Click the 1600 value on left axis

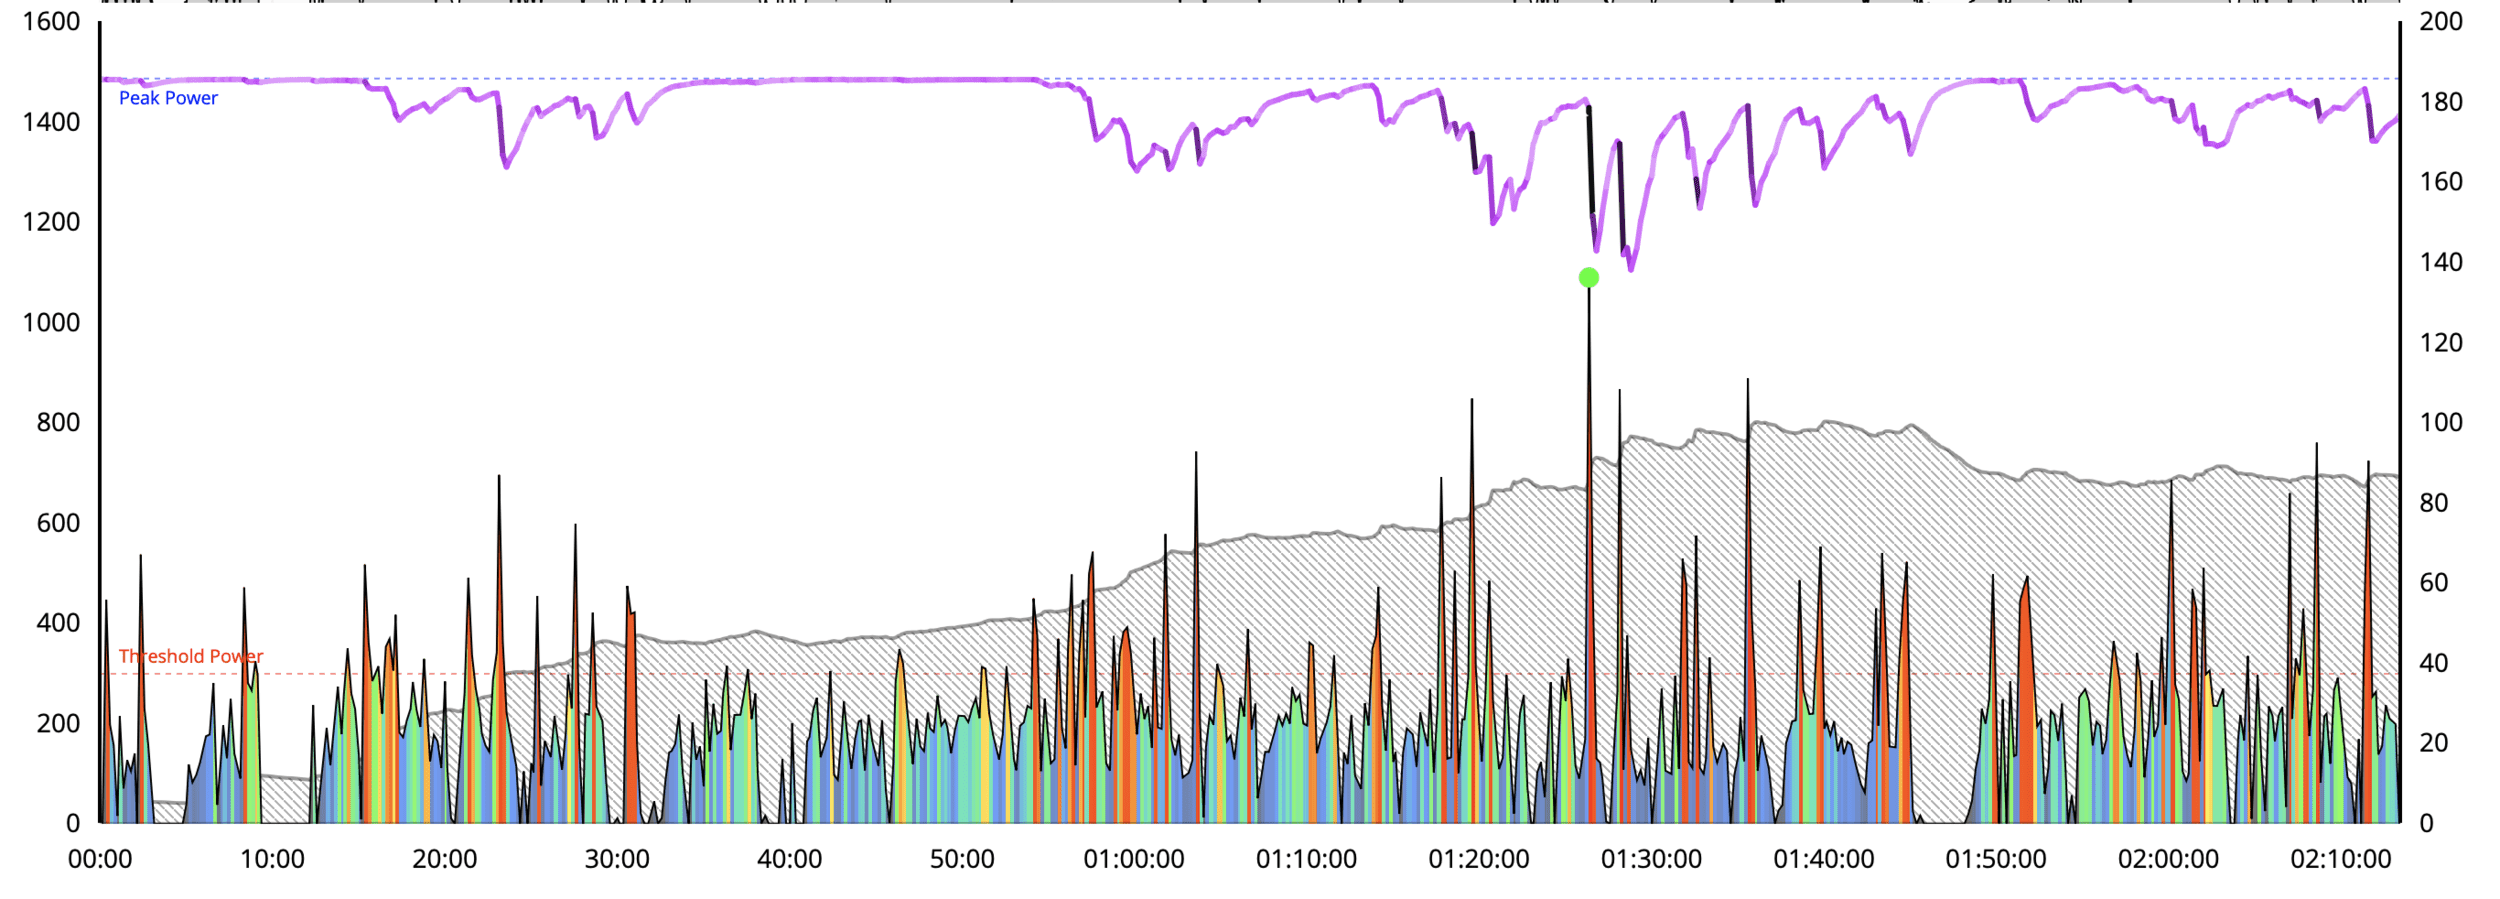pyautogui.click(x=51, y=22)
